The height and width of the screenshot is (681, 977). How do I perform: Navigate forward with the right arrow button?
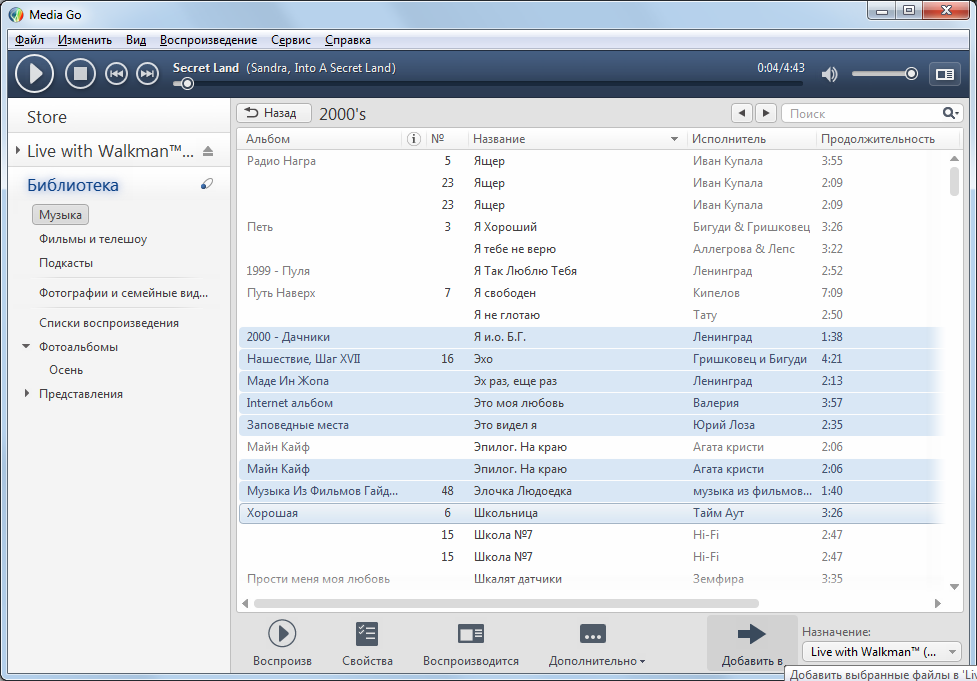[766, 113]
